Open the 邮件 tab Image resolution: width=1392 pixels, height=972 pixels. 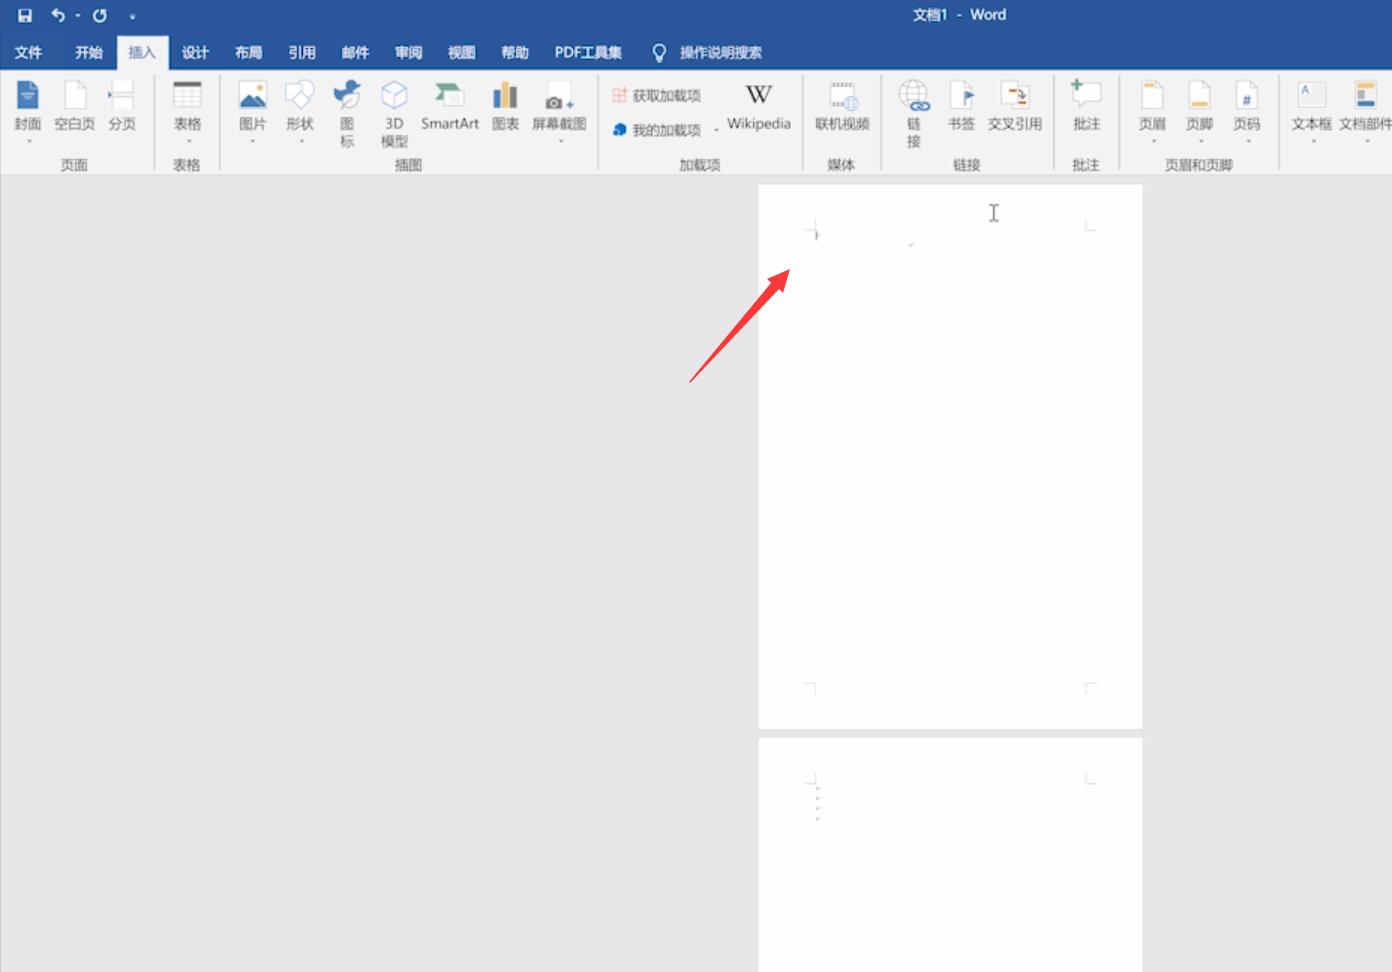[x=355, y=52]
